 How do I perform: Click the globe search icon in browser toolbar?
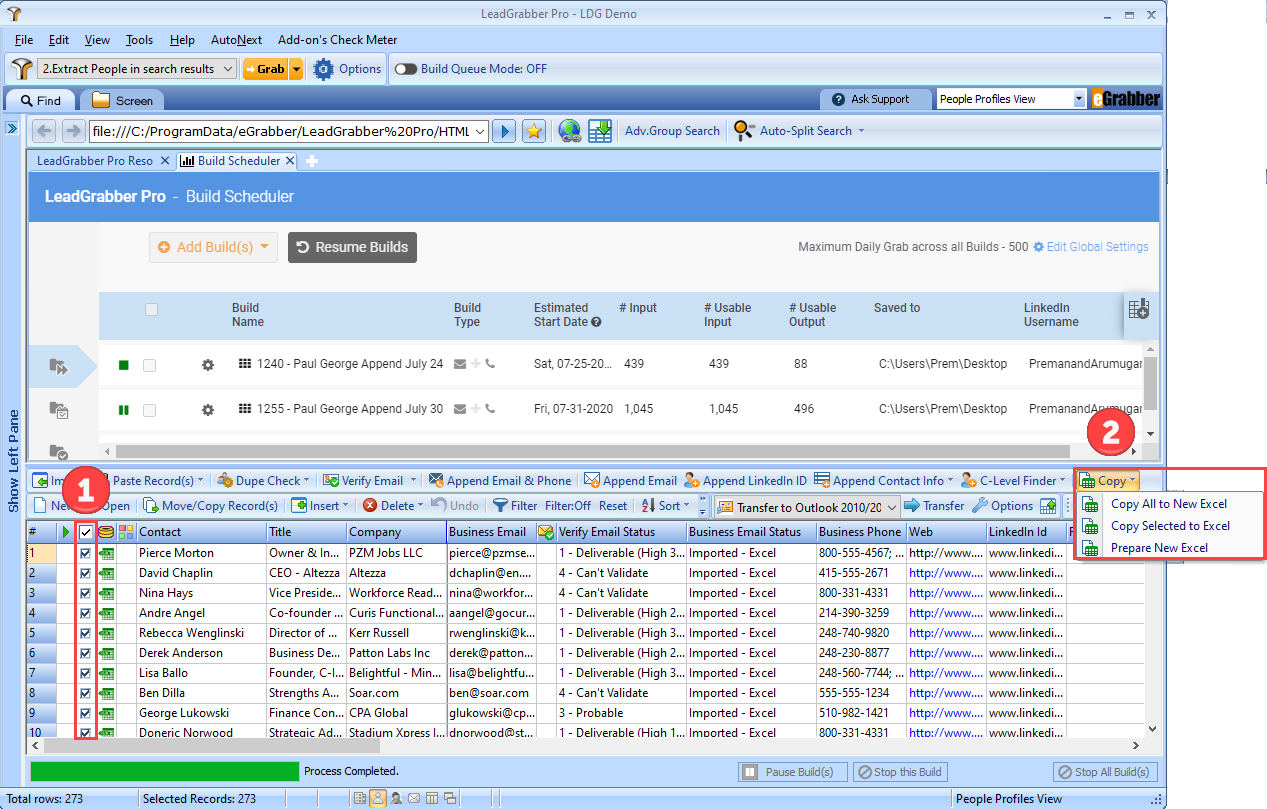point(570,131)
